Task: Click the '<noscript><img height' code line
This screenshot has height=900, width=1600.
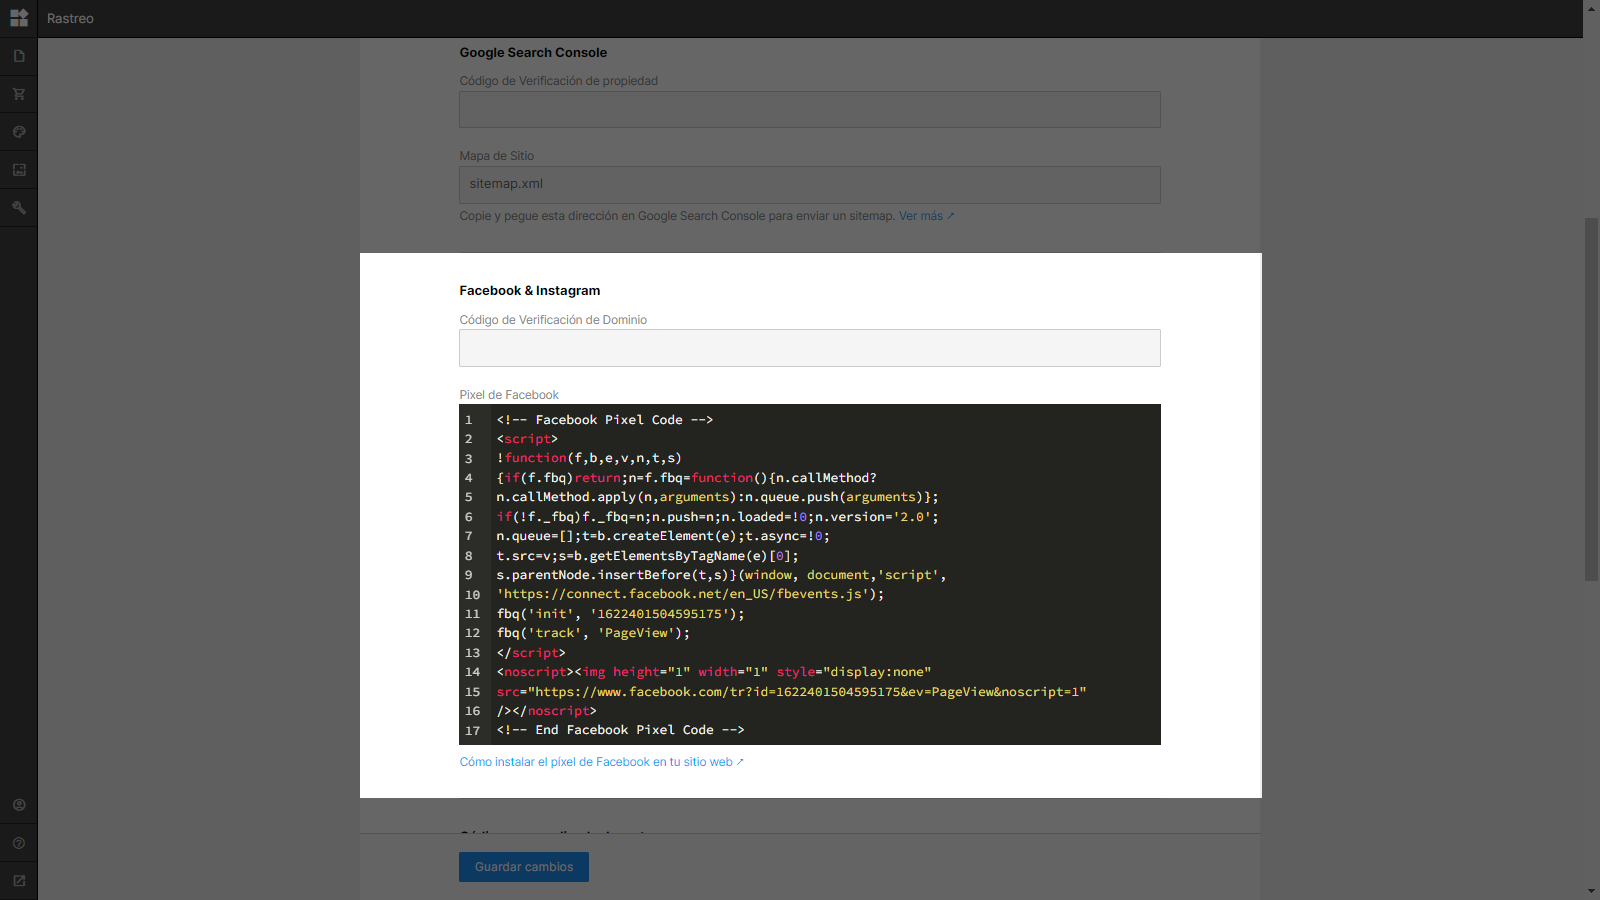Action: [x=714, y=672]
